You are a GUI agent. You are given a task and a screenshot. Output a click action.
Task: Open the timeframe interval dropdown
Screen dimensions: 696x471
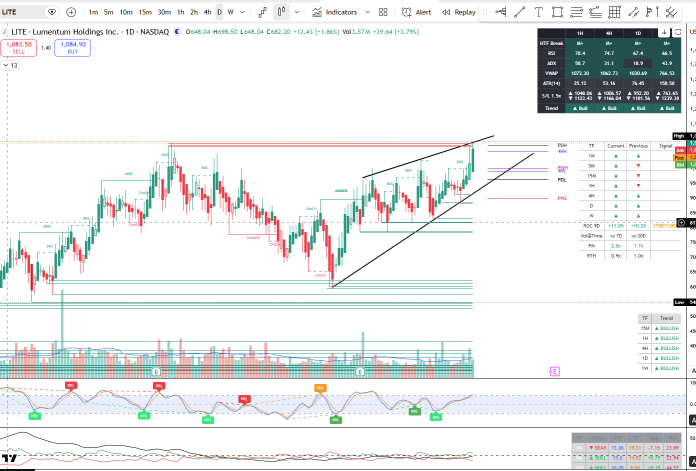(242, 12)
